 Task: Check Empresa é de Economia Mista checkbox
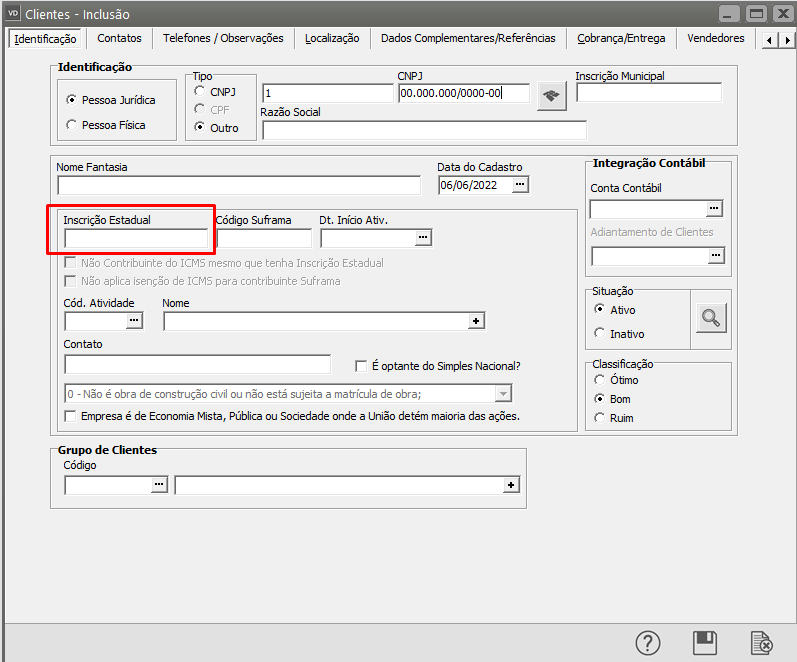pyautogui.click(x=71, y=416)
